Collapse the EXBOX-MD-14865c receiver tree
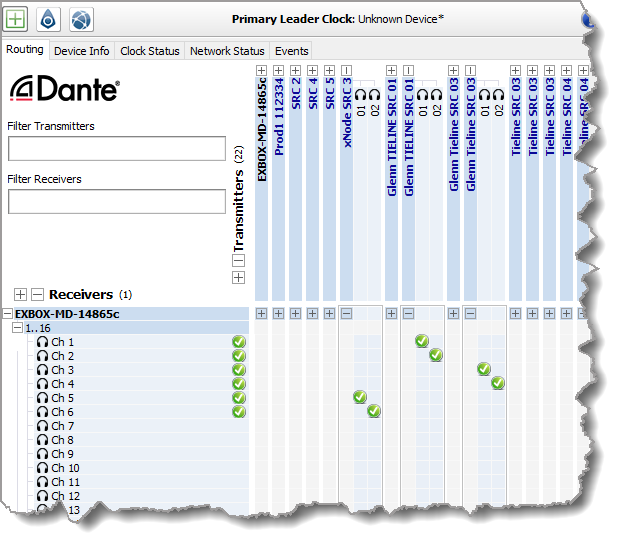630x551 pixels. pyautogui.click(x=7, y=314)
